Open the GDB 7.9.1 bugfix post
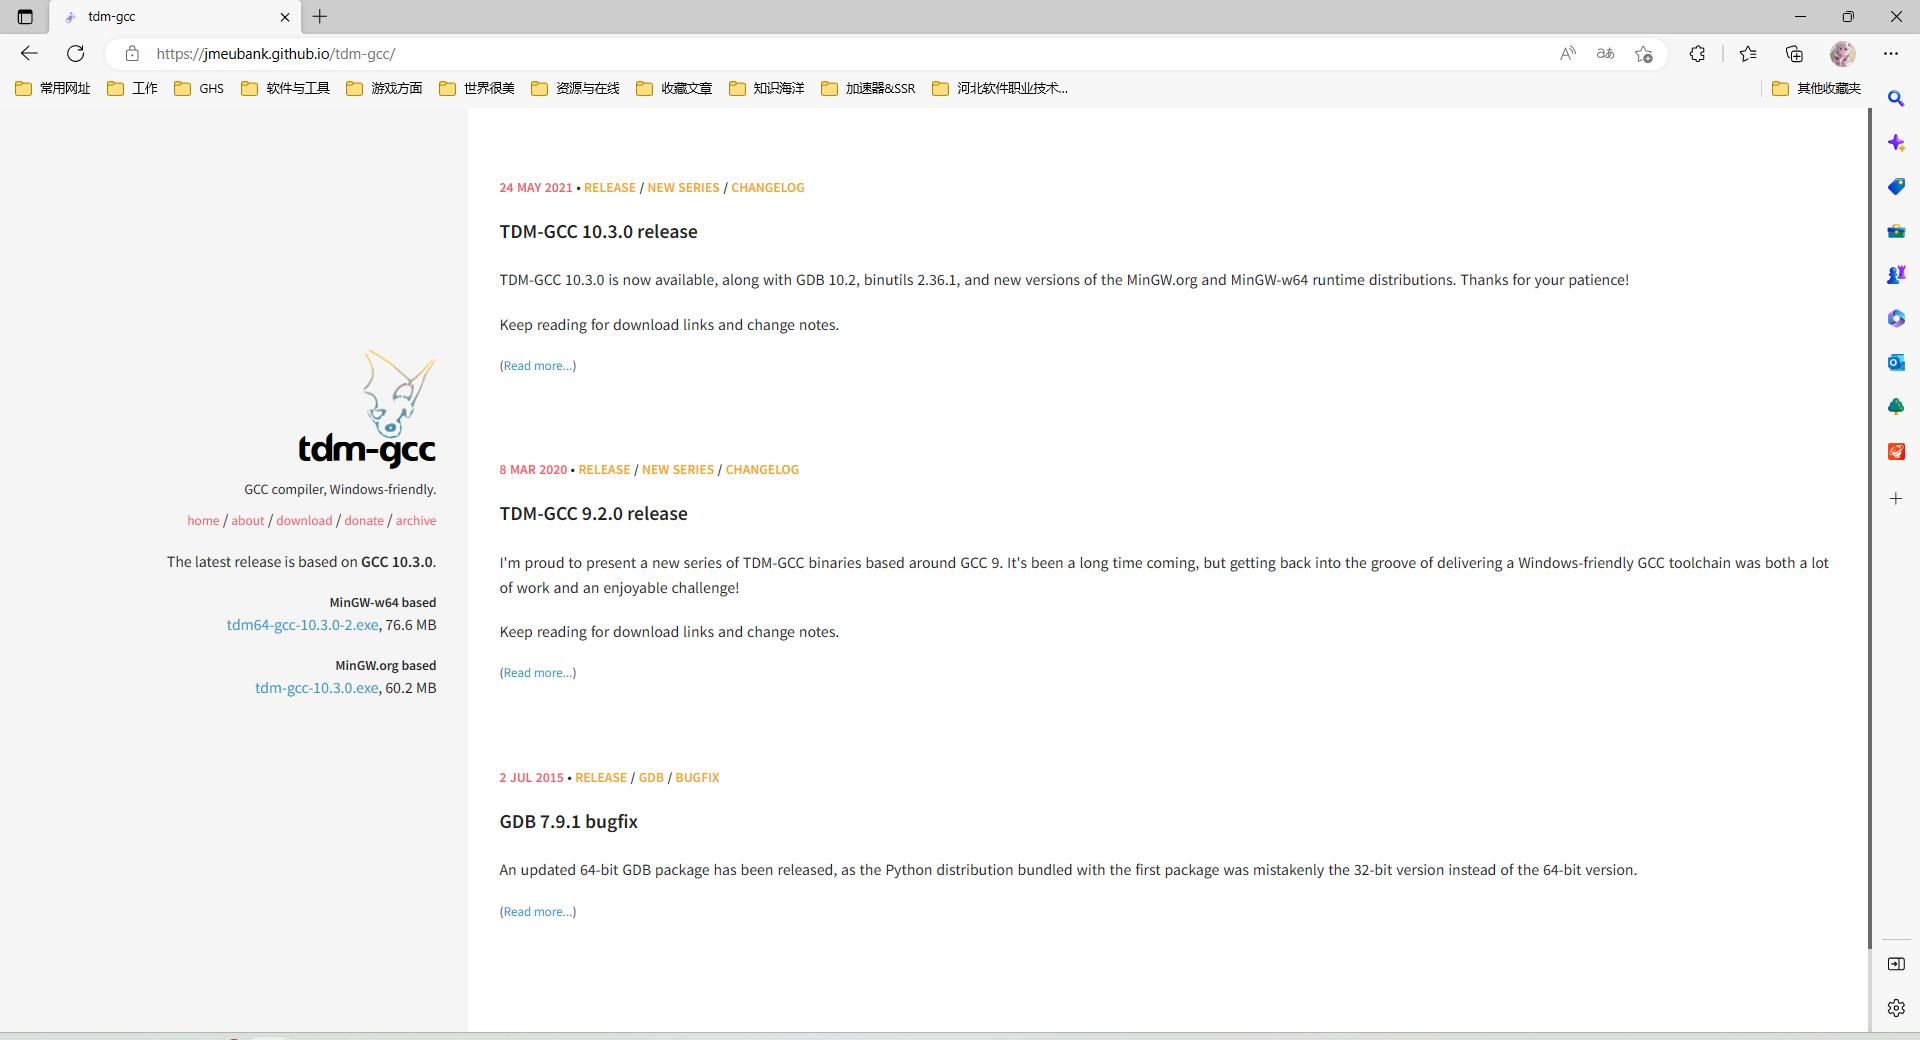The height and width of the screenshot is (1040, 1920). [568, 822]
